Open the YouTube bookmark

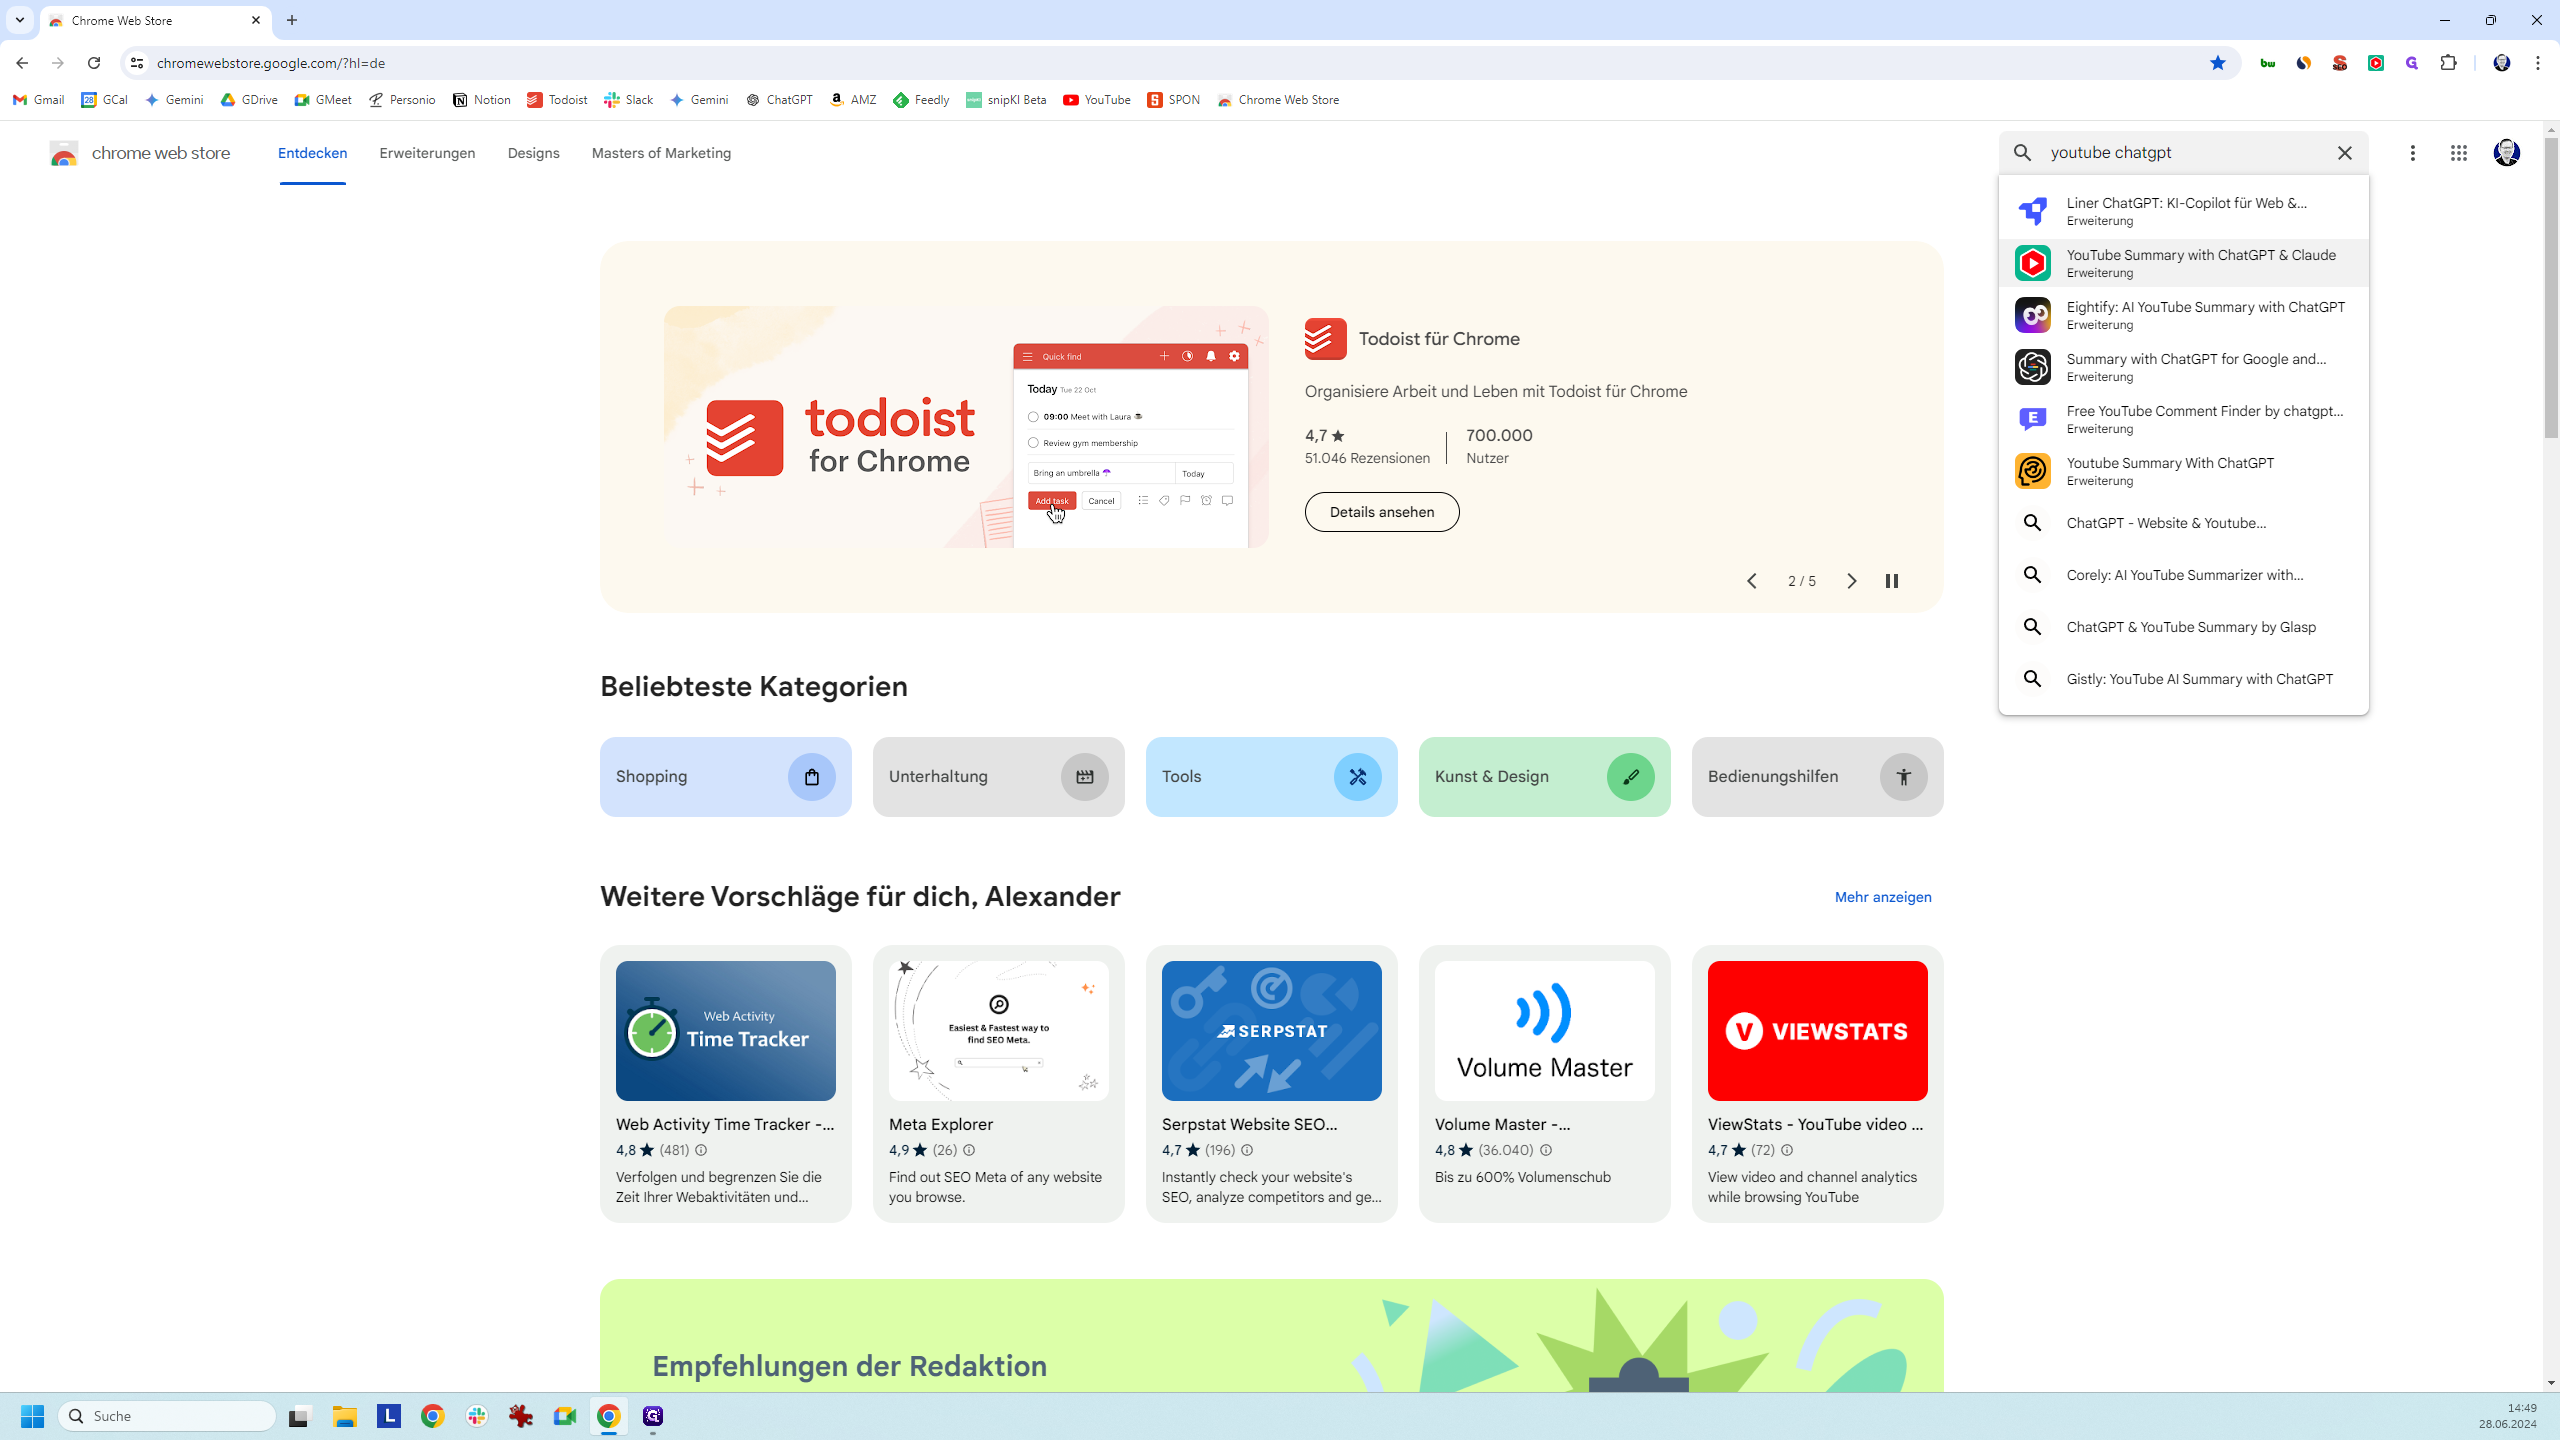[x=1097, y=100]
